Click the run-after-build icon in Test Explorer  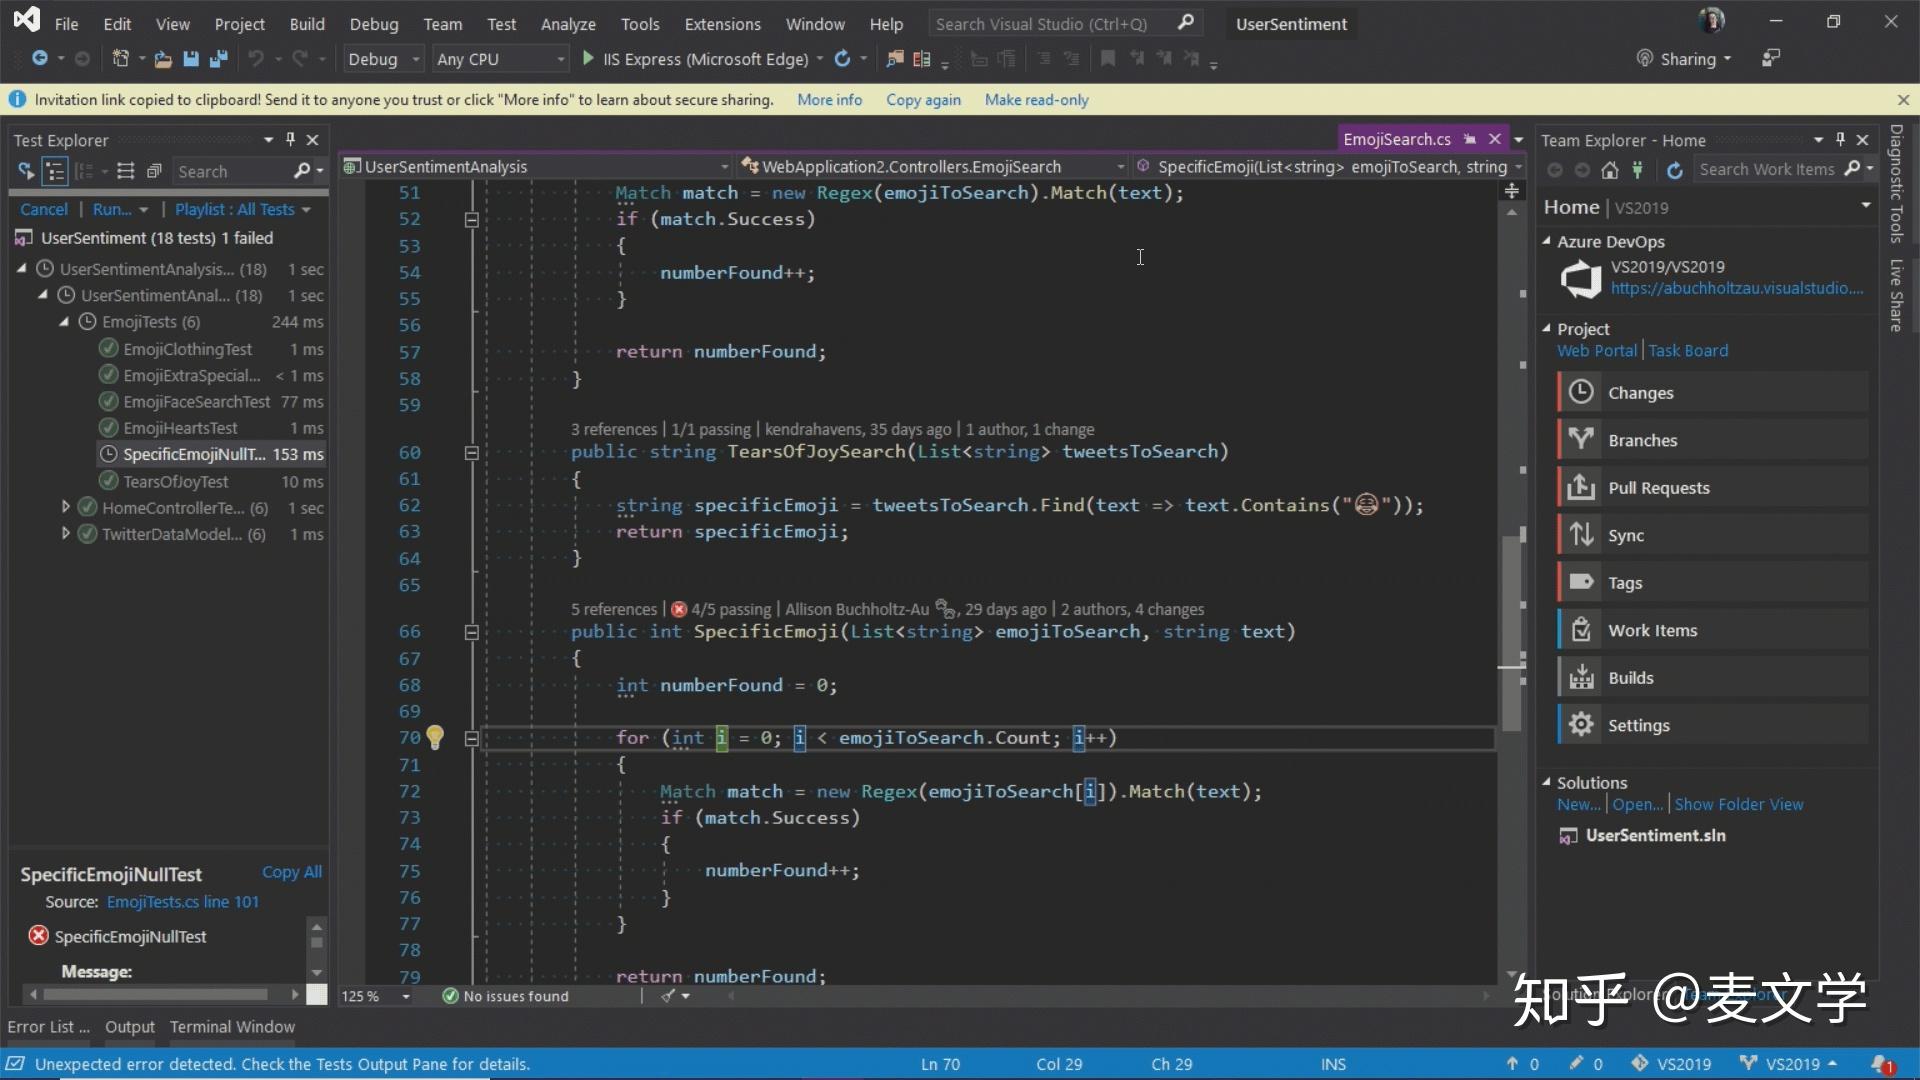pos(26,171)
